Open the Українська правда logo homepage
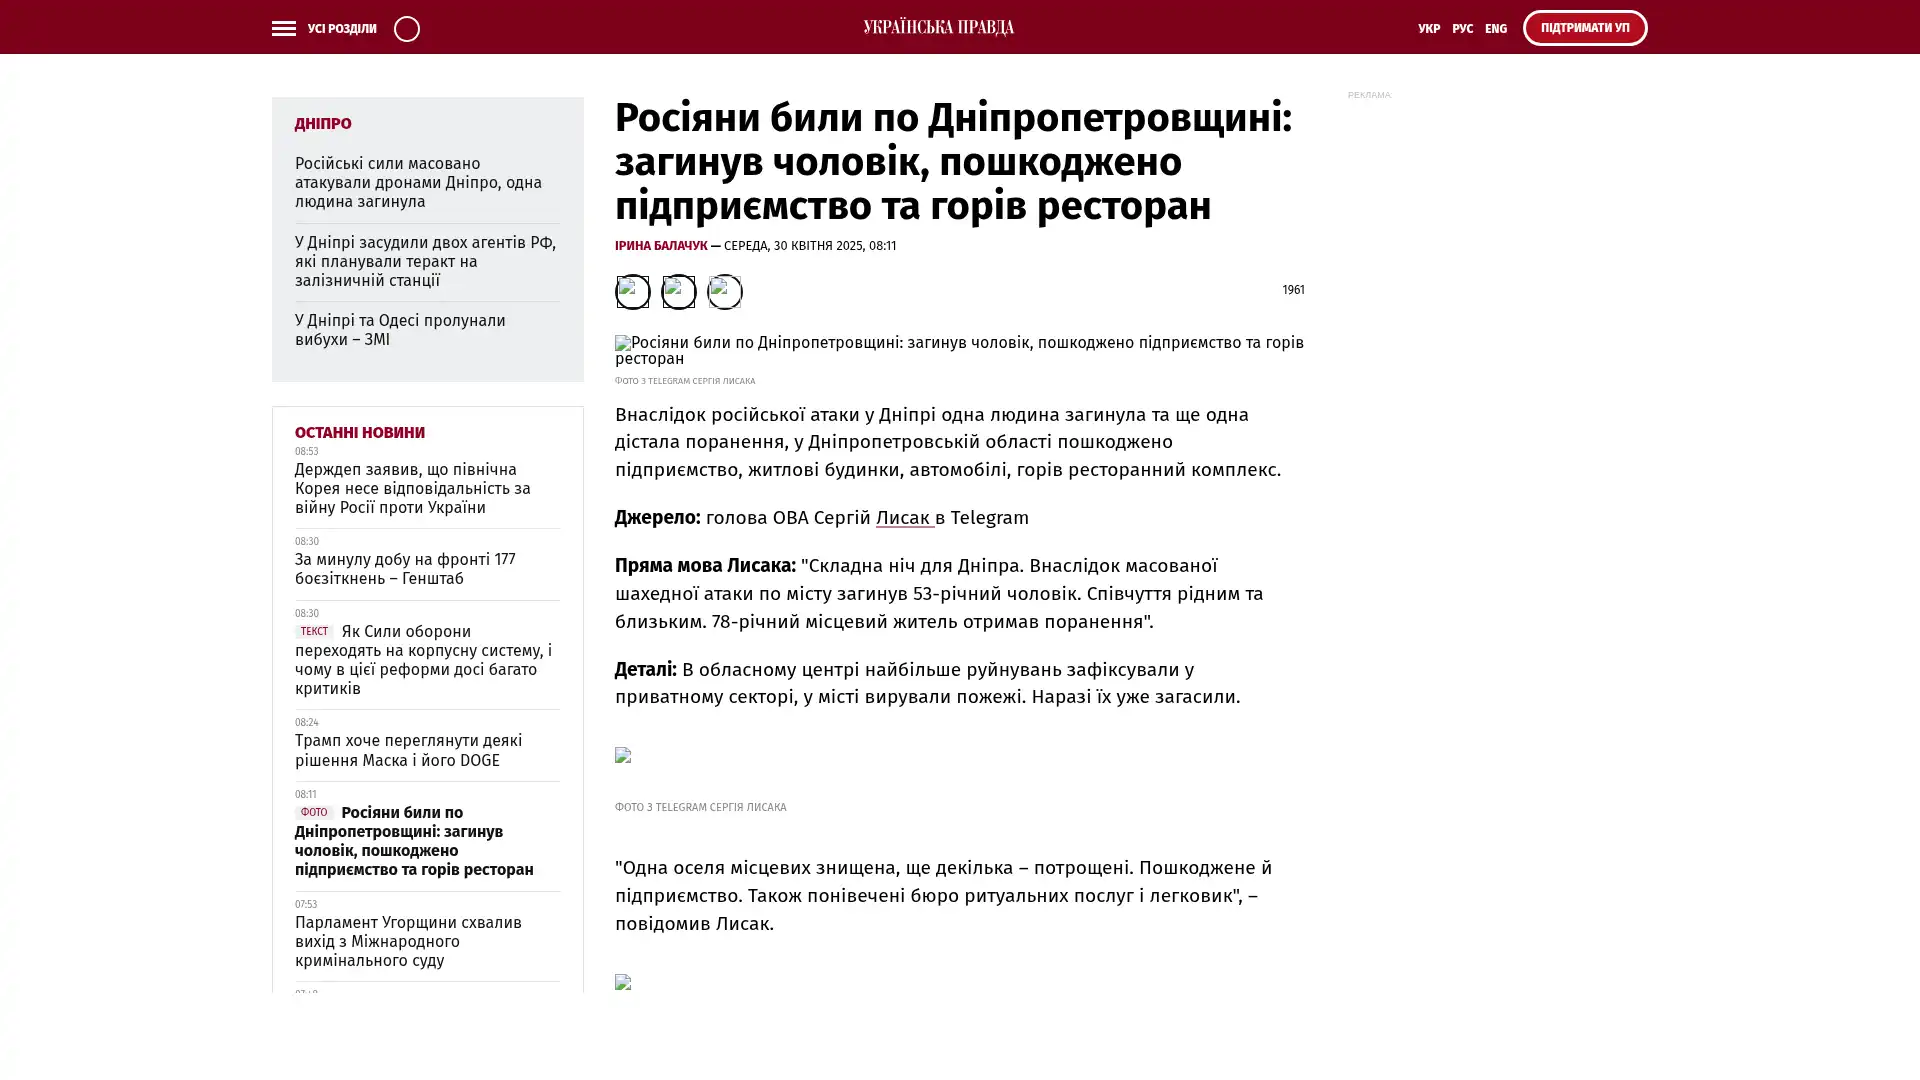Screen dimensions: 1920x1080 938,27
